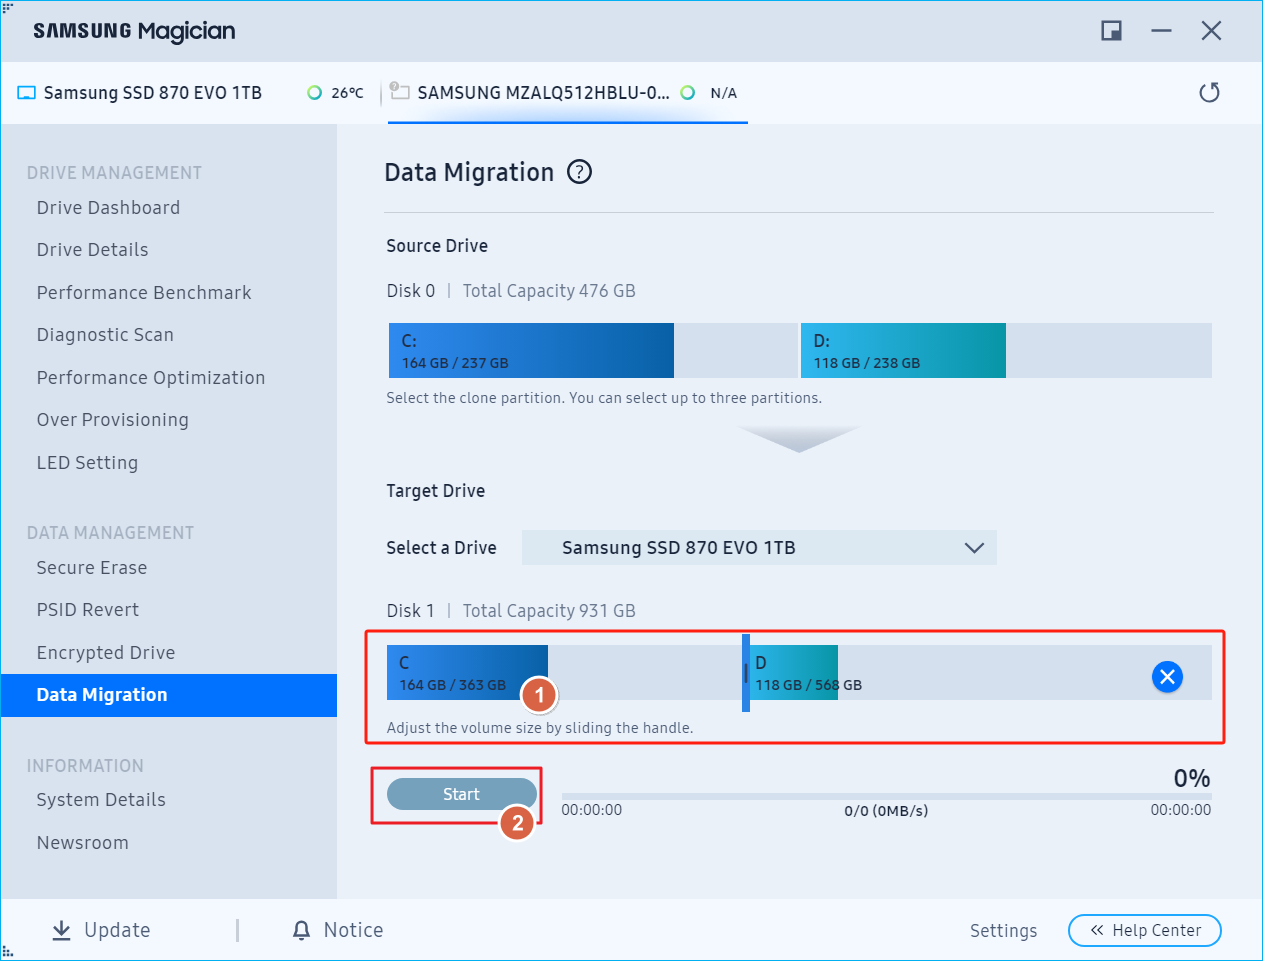Click the health ring next to N/A
Viewport: 1263px width, 961px height.
point(688,92)
